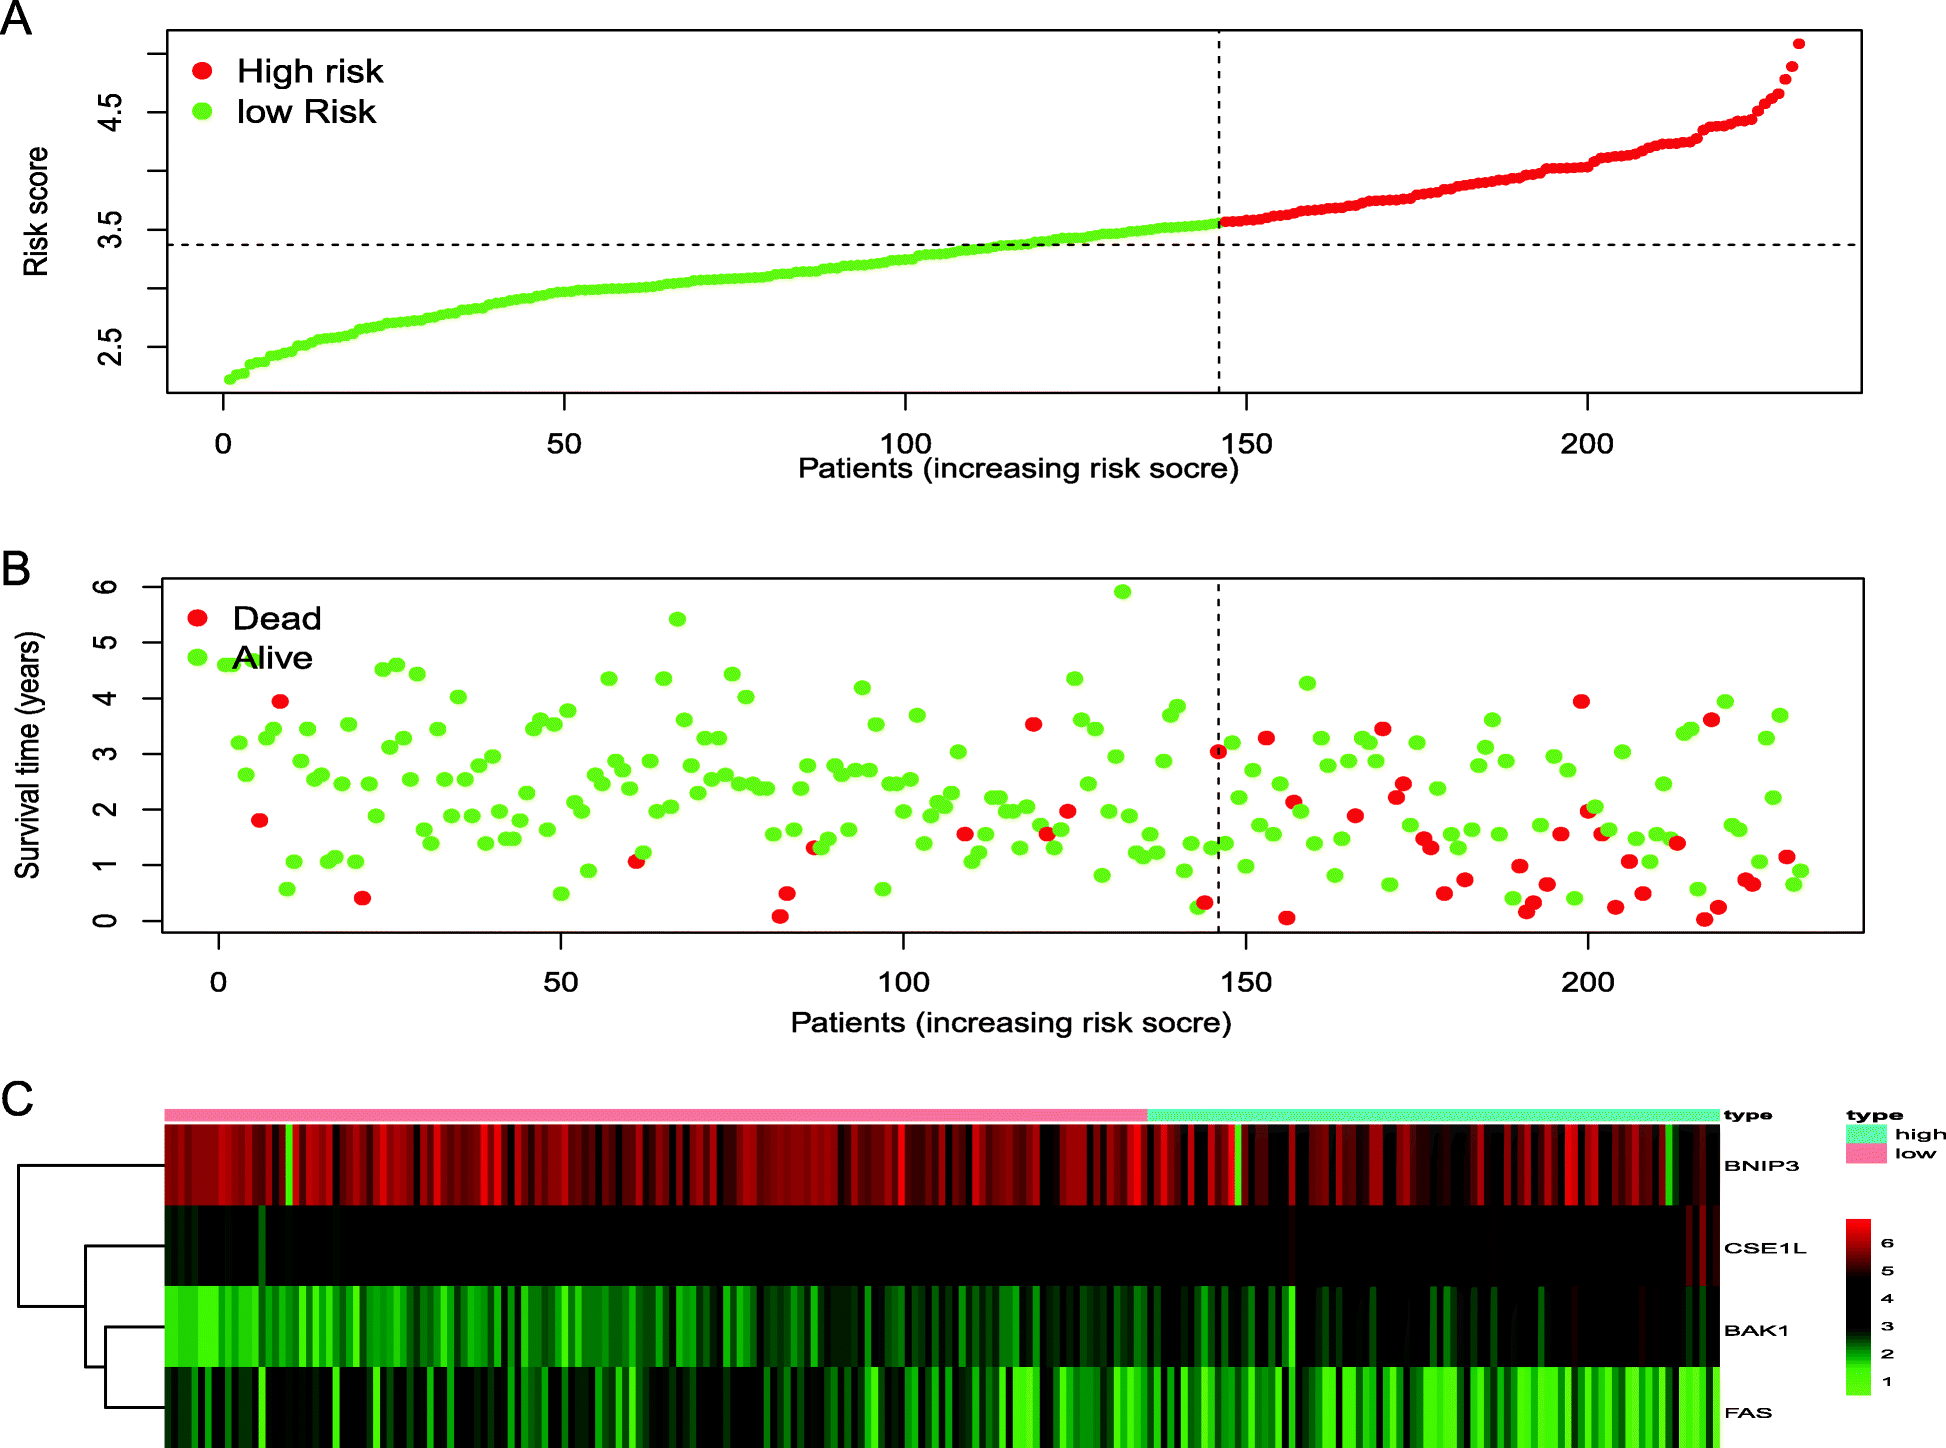Click the 4.5 tick label on risk axis
This screenshot has height=1448, width=1946.
[x=110, y=112]
